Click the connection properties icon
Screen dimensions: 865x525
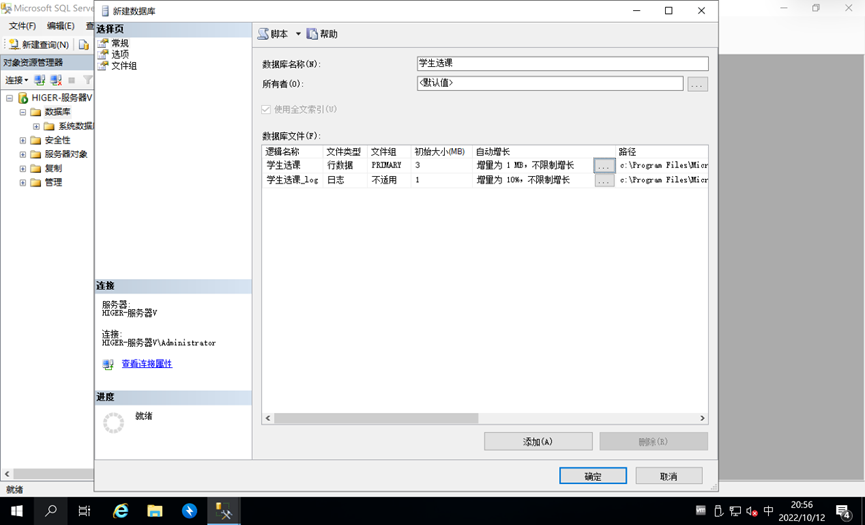[108, 364]
